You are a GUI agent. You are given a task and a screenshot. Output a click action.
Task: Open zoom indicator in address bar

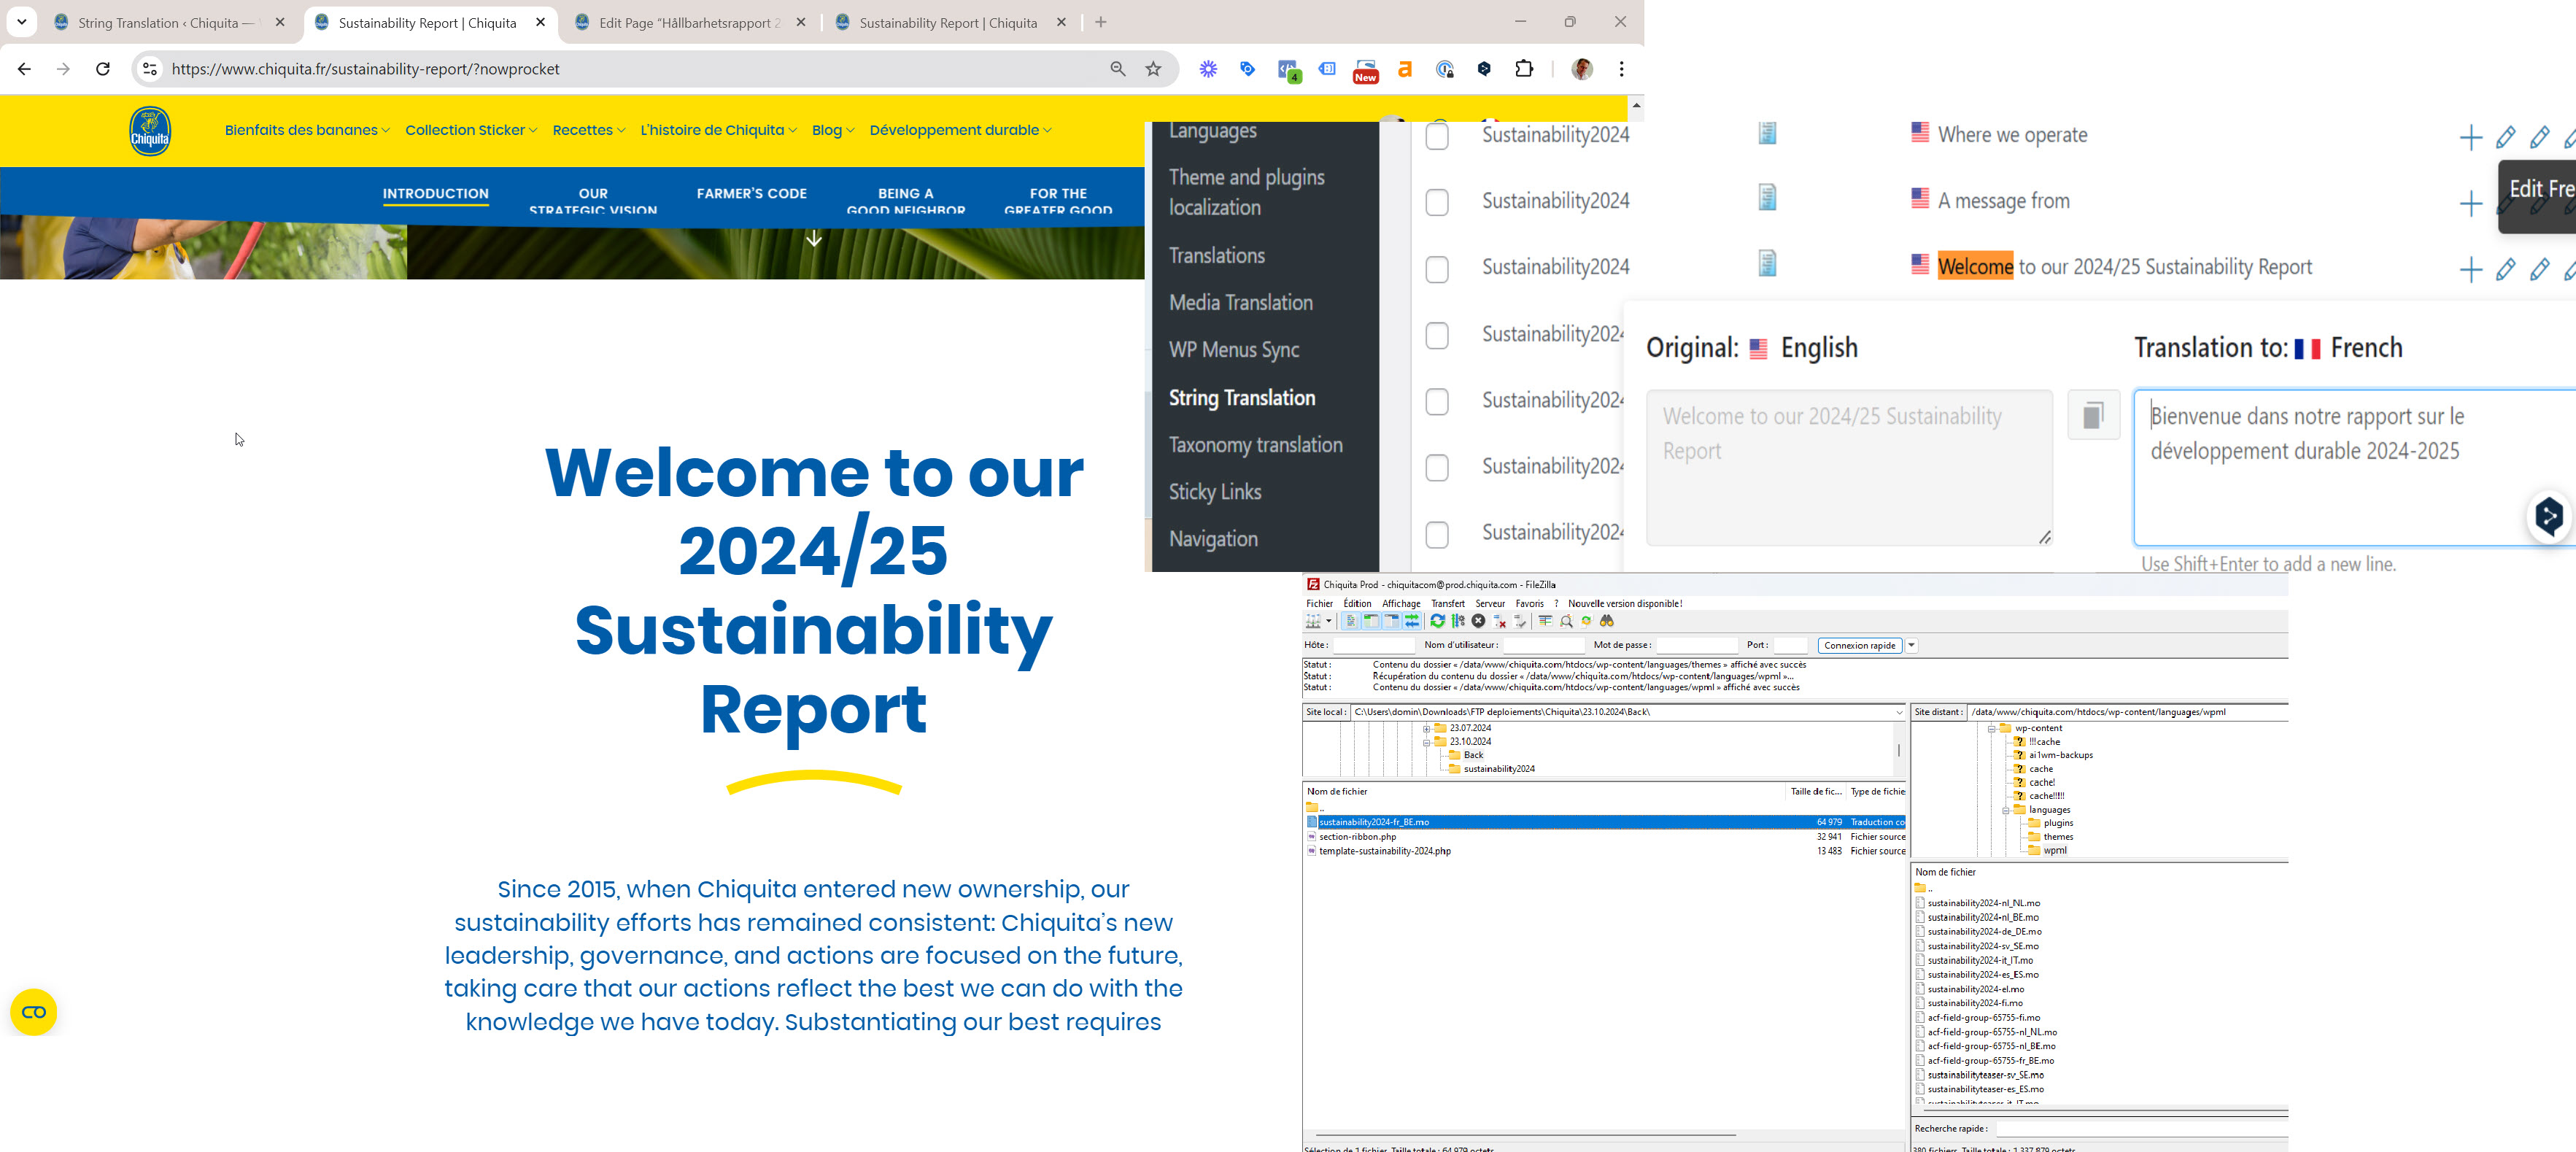coord(1118,69)
